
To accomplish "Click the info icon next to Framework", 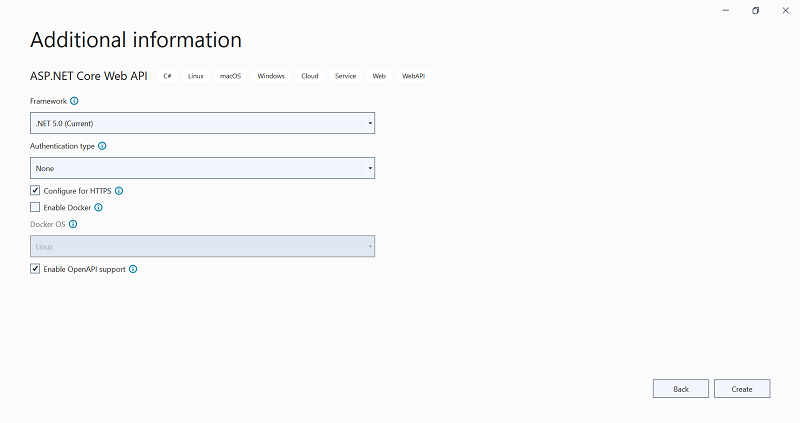I will [x=74, y=101].
